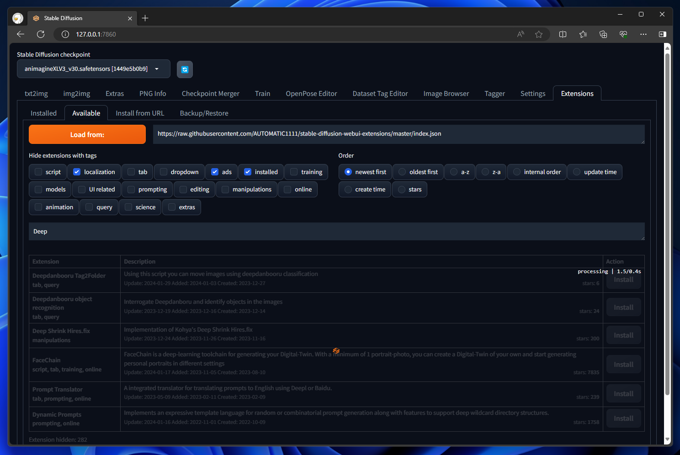Switch to the Installed sub-tab
Screen dimensions: 680x455
pos(43,113)
